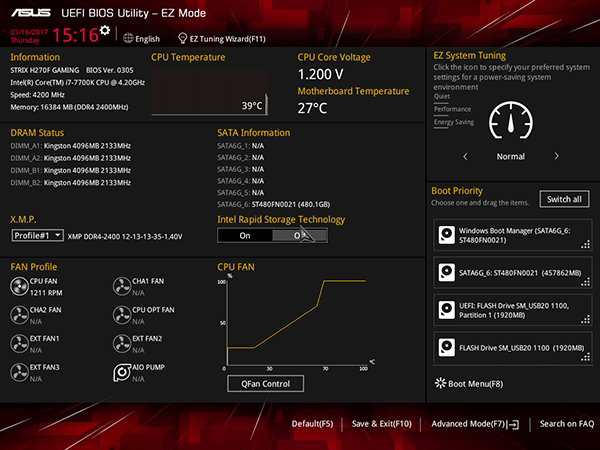Click Memory: 16384 MB (DDR4 2400MHz) line

point(69,107)
